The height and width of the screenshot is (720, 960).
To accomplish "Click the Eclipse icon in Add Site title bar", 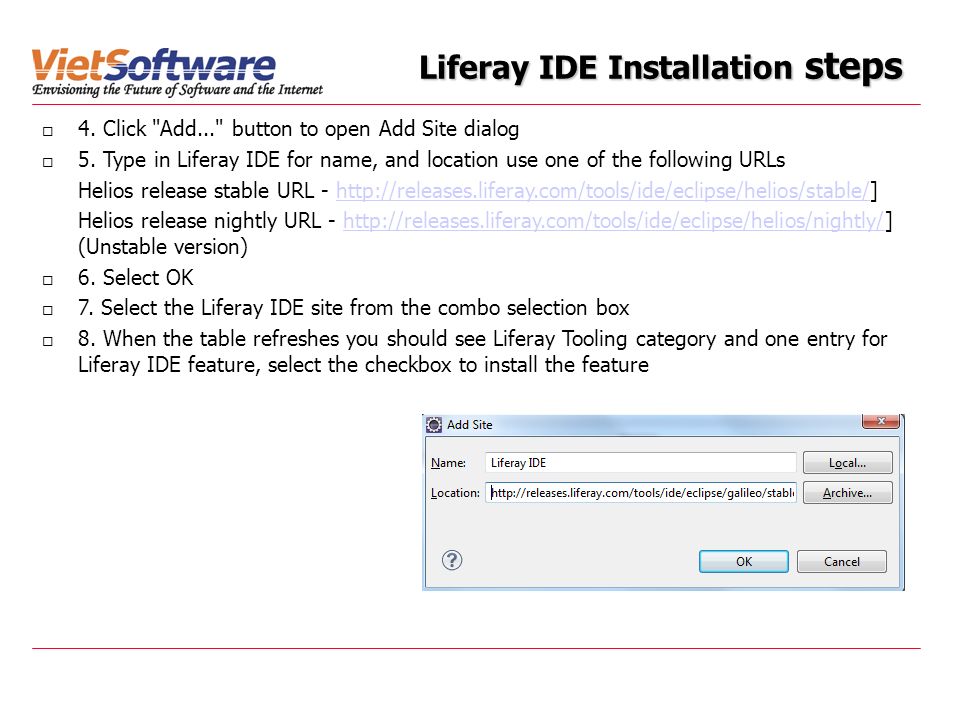I will pyautogui.click(x=433, y=425).
